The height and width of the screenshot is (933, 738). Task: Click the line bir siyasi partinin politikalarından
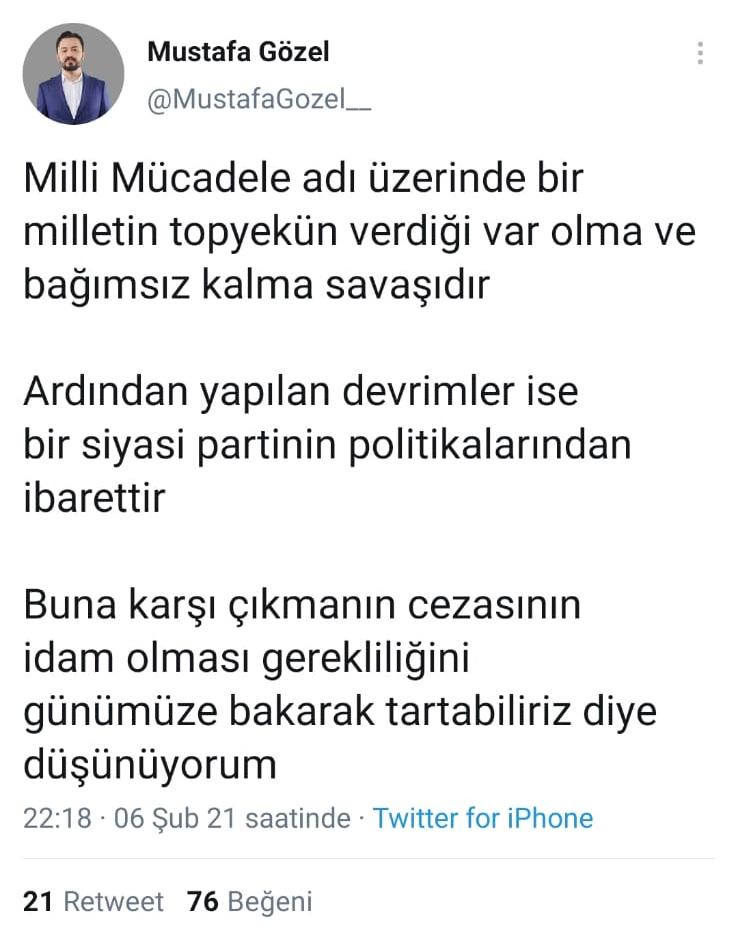click(328, 445)
